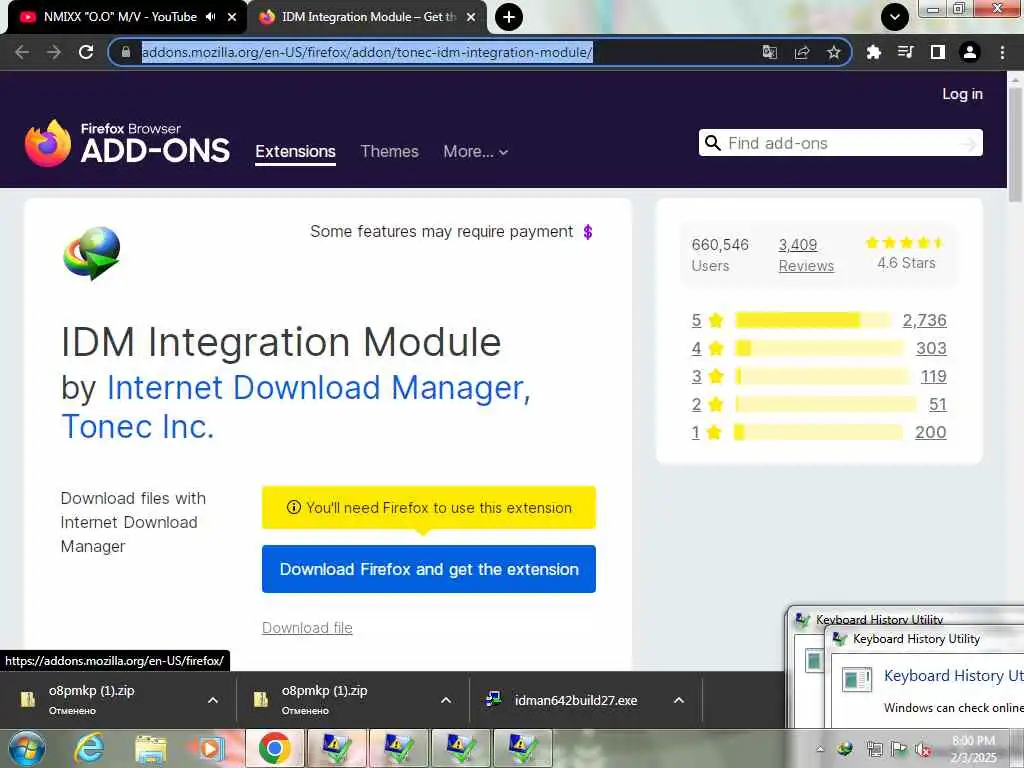Open the Extensions navigation item
Image resolution: width=1024 pixels, height=768 pixels.
tap(295, 152)
